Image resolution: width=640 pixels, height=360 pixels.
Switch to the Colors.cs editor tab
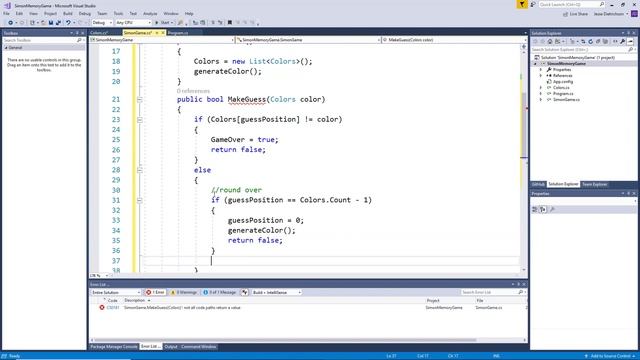pyautogui.click(x=99, y=33)
